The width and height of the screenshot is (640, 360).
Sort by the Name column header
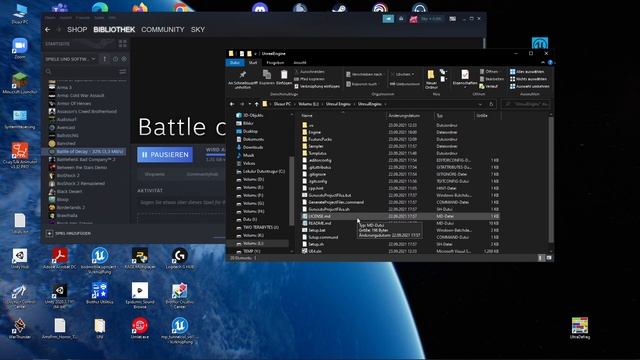click(307, 116)
